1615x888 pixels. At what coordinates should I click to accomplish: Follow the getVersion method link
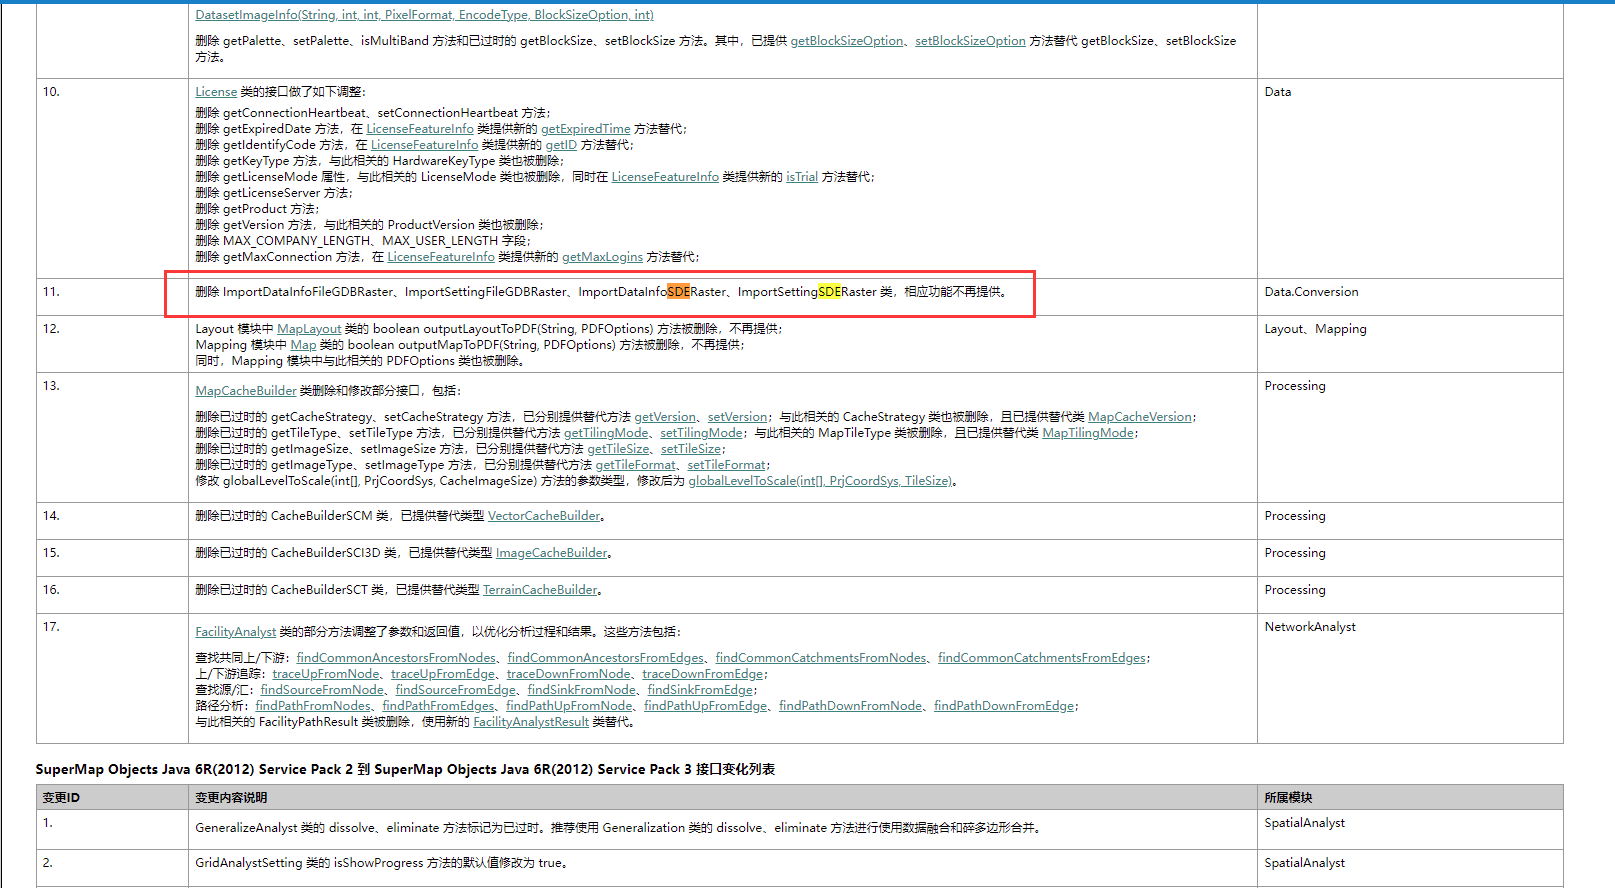click(666, 417)
